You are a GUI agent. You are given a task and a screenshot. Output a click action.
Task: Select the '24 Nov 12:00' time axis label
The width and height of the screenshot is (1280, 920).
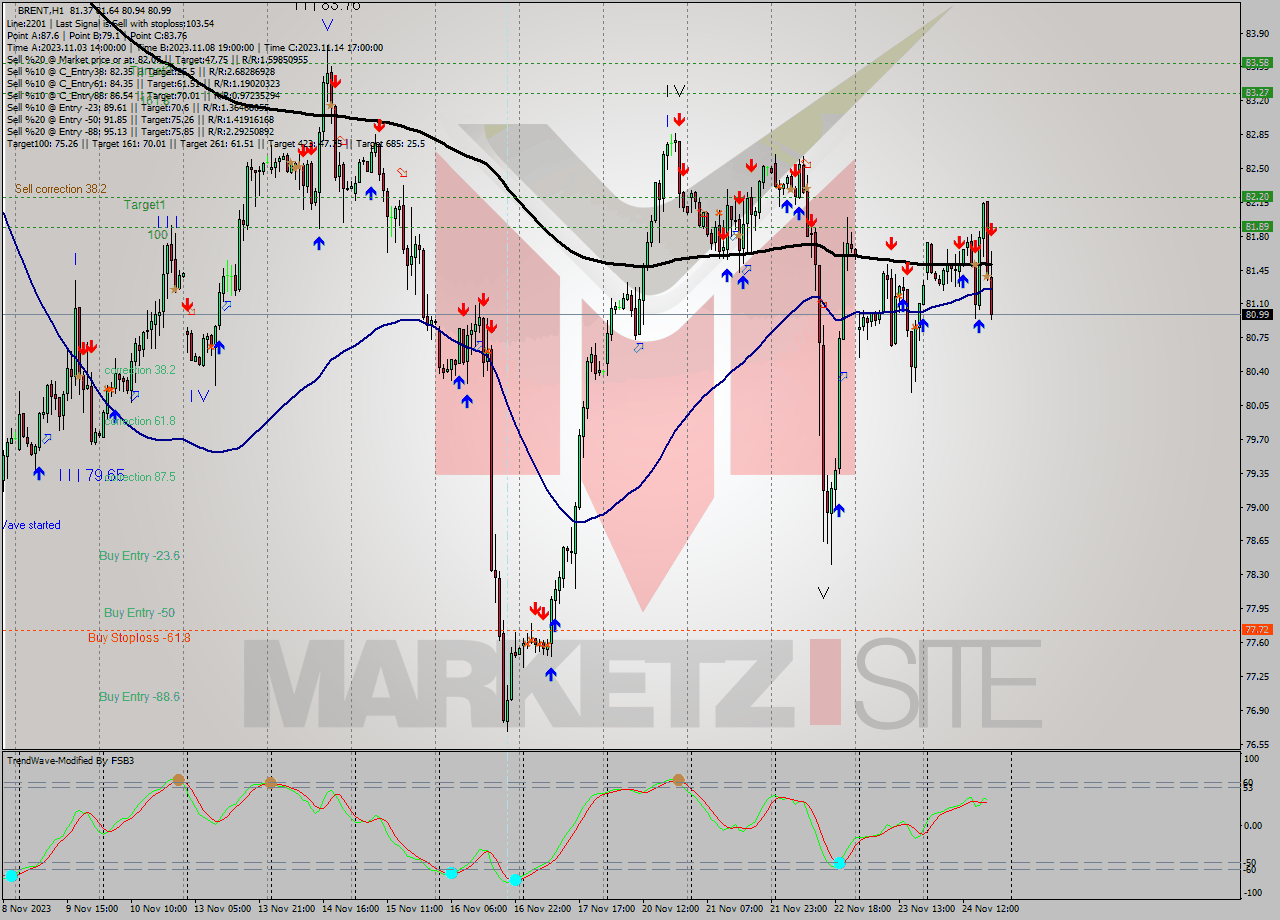[990, 909]
